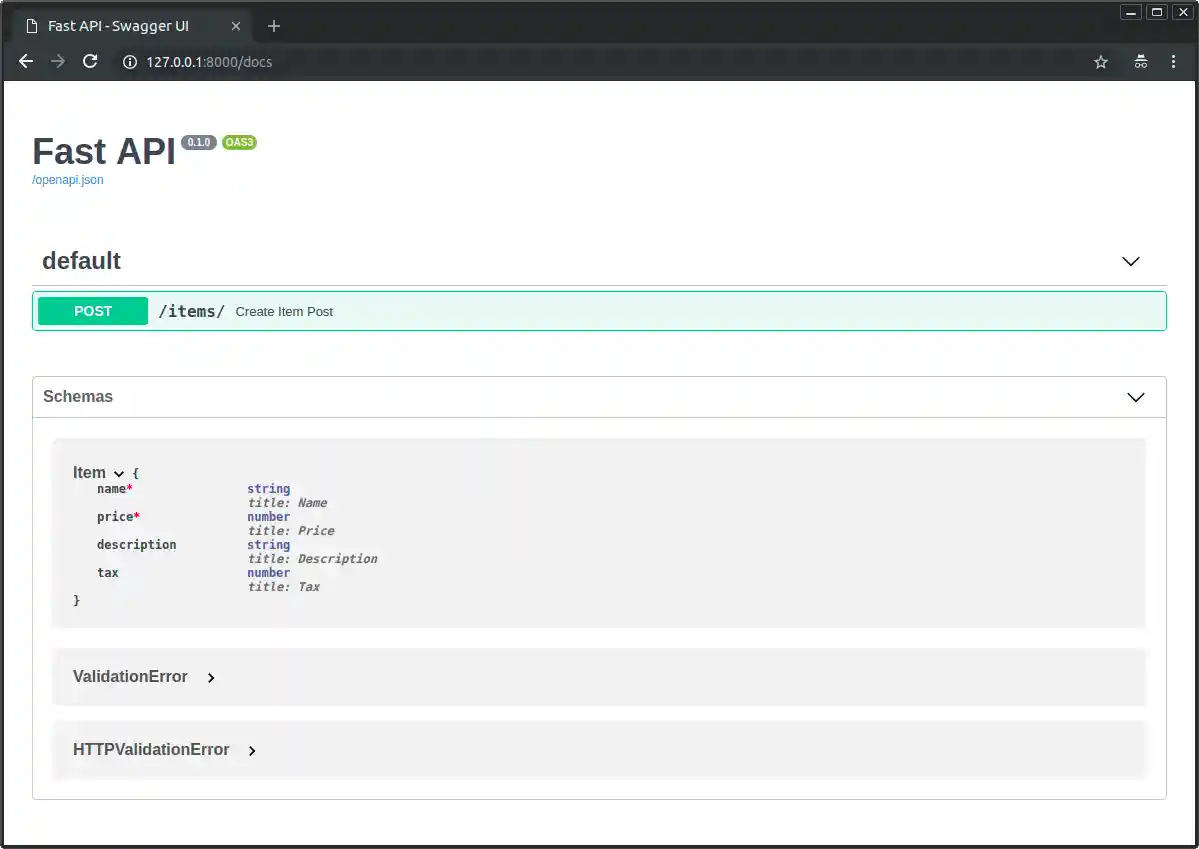Open a new browser tab
The image size is (1199, 849).
click(x=273, y=26)
